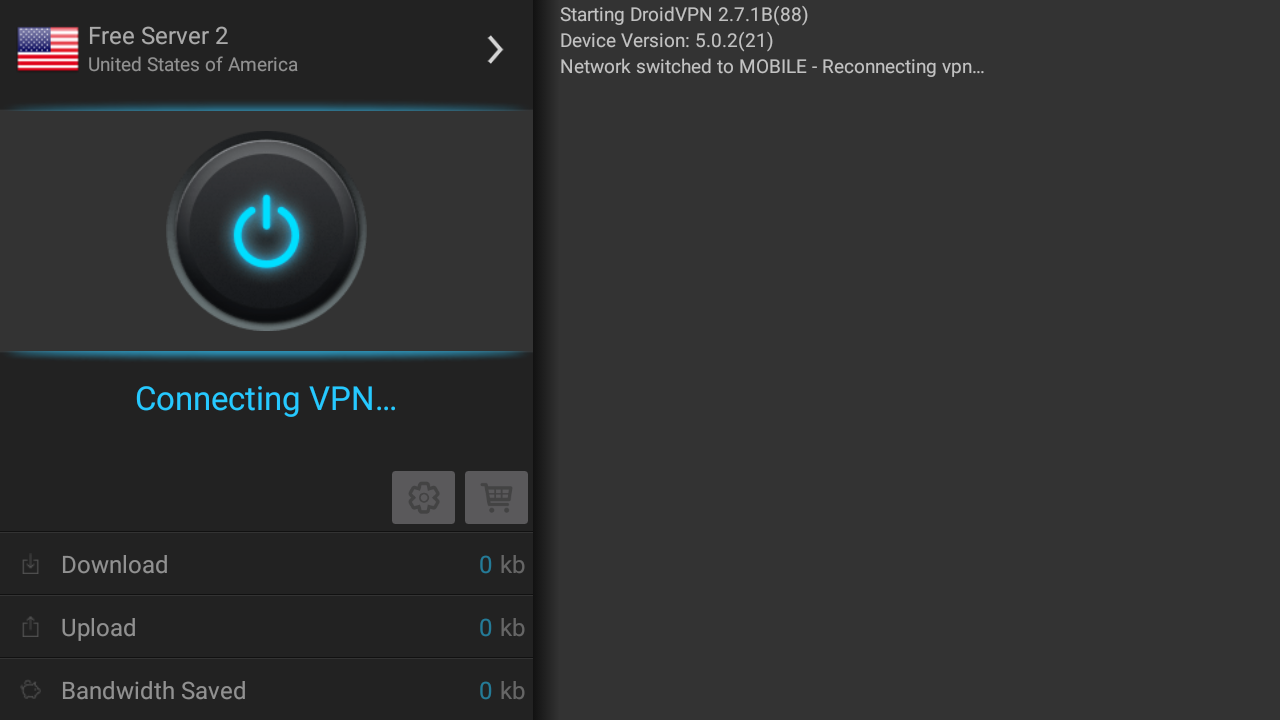
Task: Click the Upload 0 kb value
Action: (501, 628)
